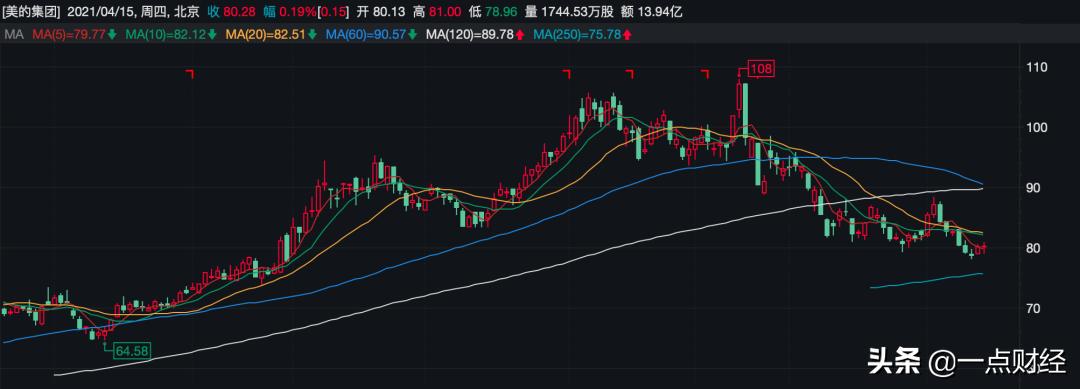Click the 108 peak price label
Image resolution: width=1080 pixels, height=389 pixels.
click(x=761, y=68)
